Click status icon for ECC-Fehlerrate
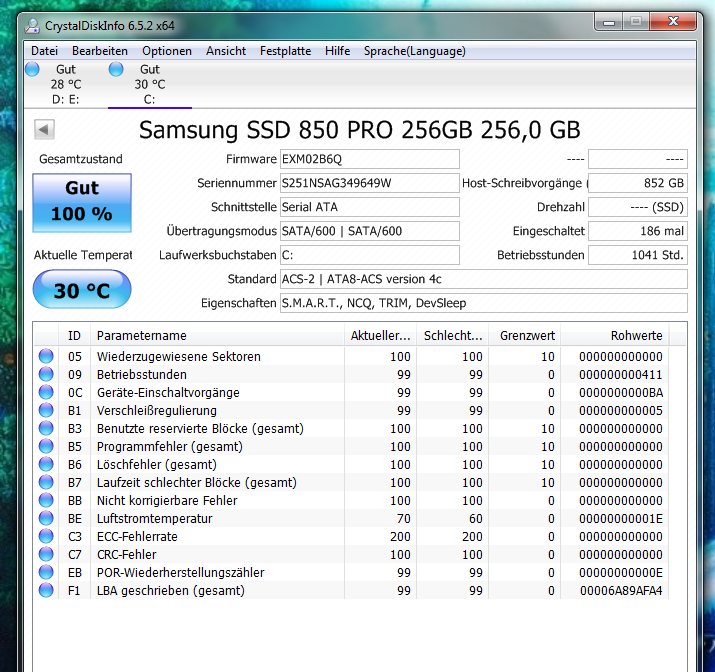 click(46, 536)
